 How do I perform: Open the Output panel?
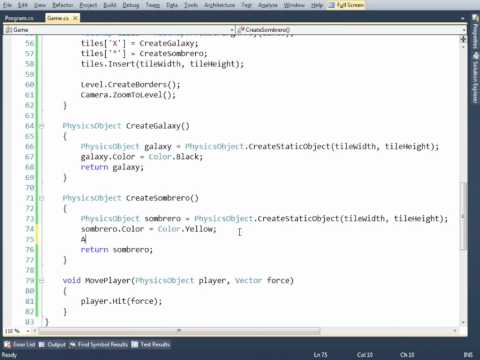53,344
